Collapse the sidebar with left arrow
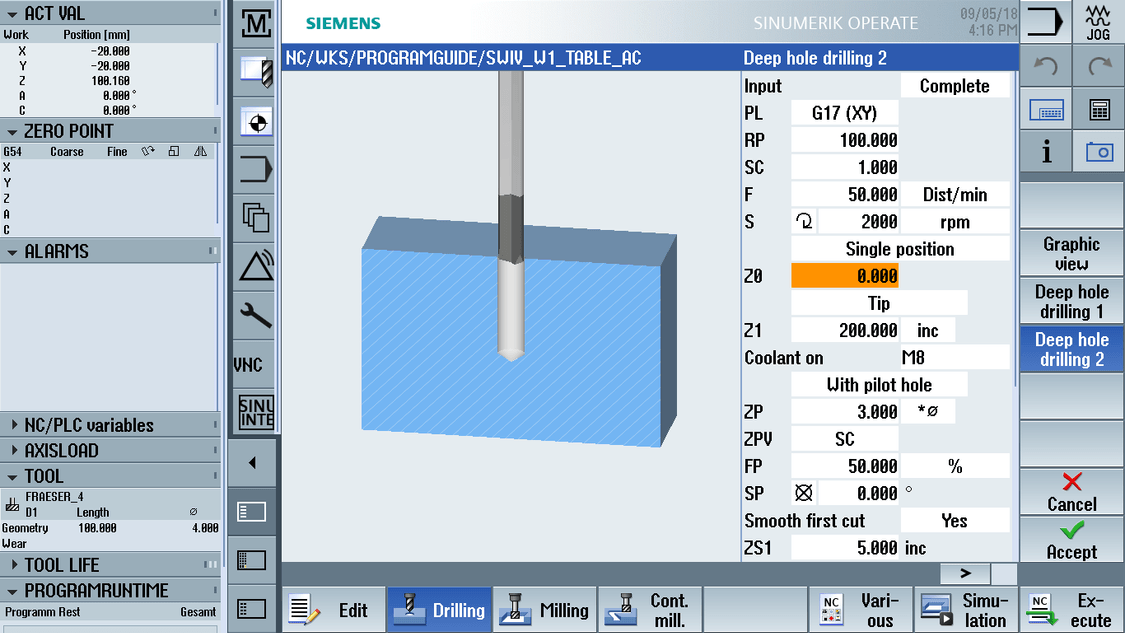This screenshot has height=633, width=1125. pos(252,463)
